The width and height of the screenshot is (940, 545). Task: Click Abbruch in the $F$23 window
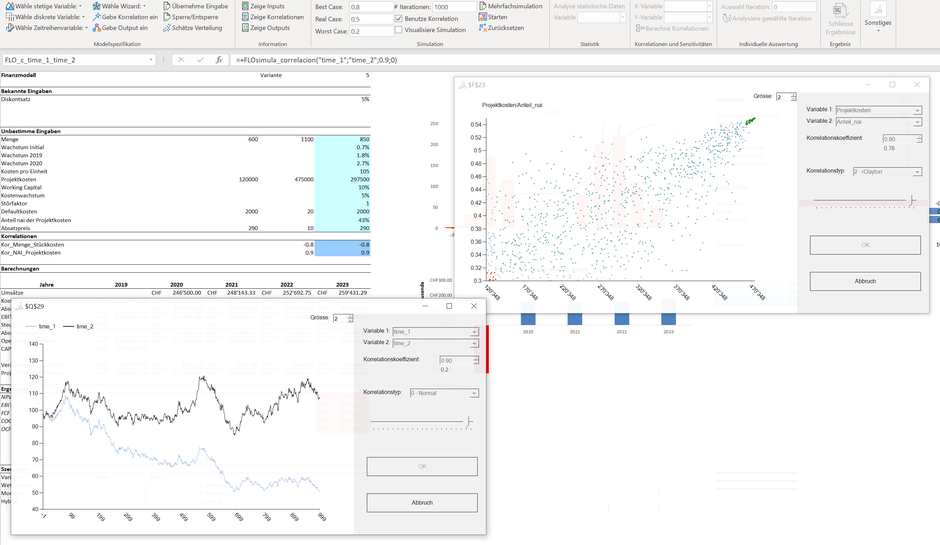[865, 281]
